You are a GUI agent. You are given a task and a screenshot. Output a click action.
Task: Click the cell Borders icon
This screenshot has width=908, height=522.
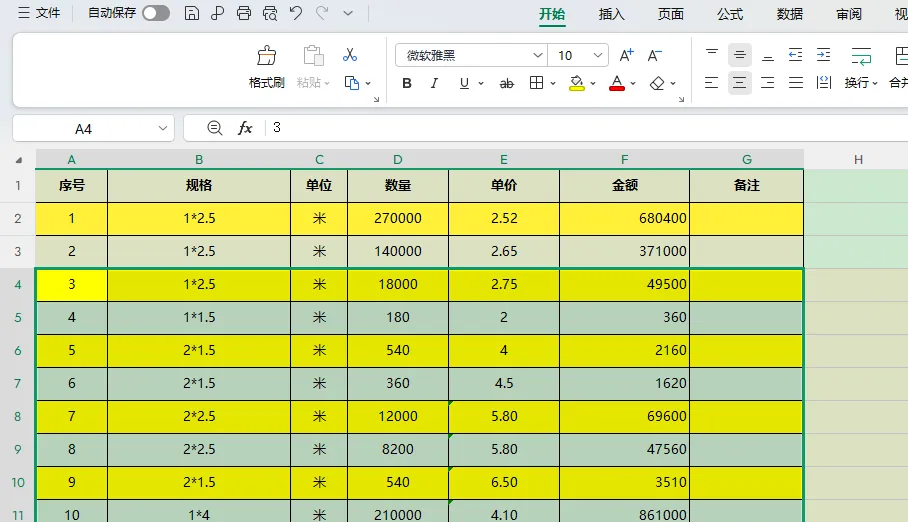(x=536, y=83)
